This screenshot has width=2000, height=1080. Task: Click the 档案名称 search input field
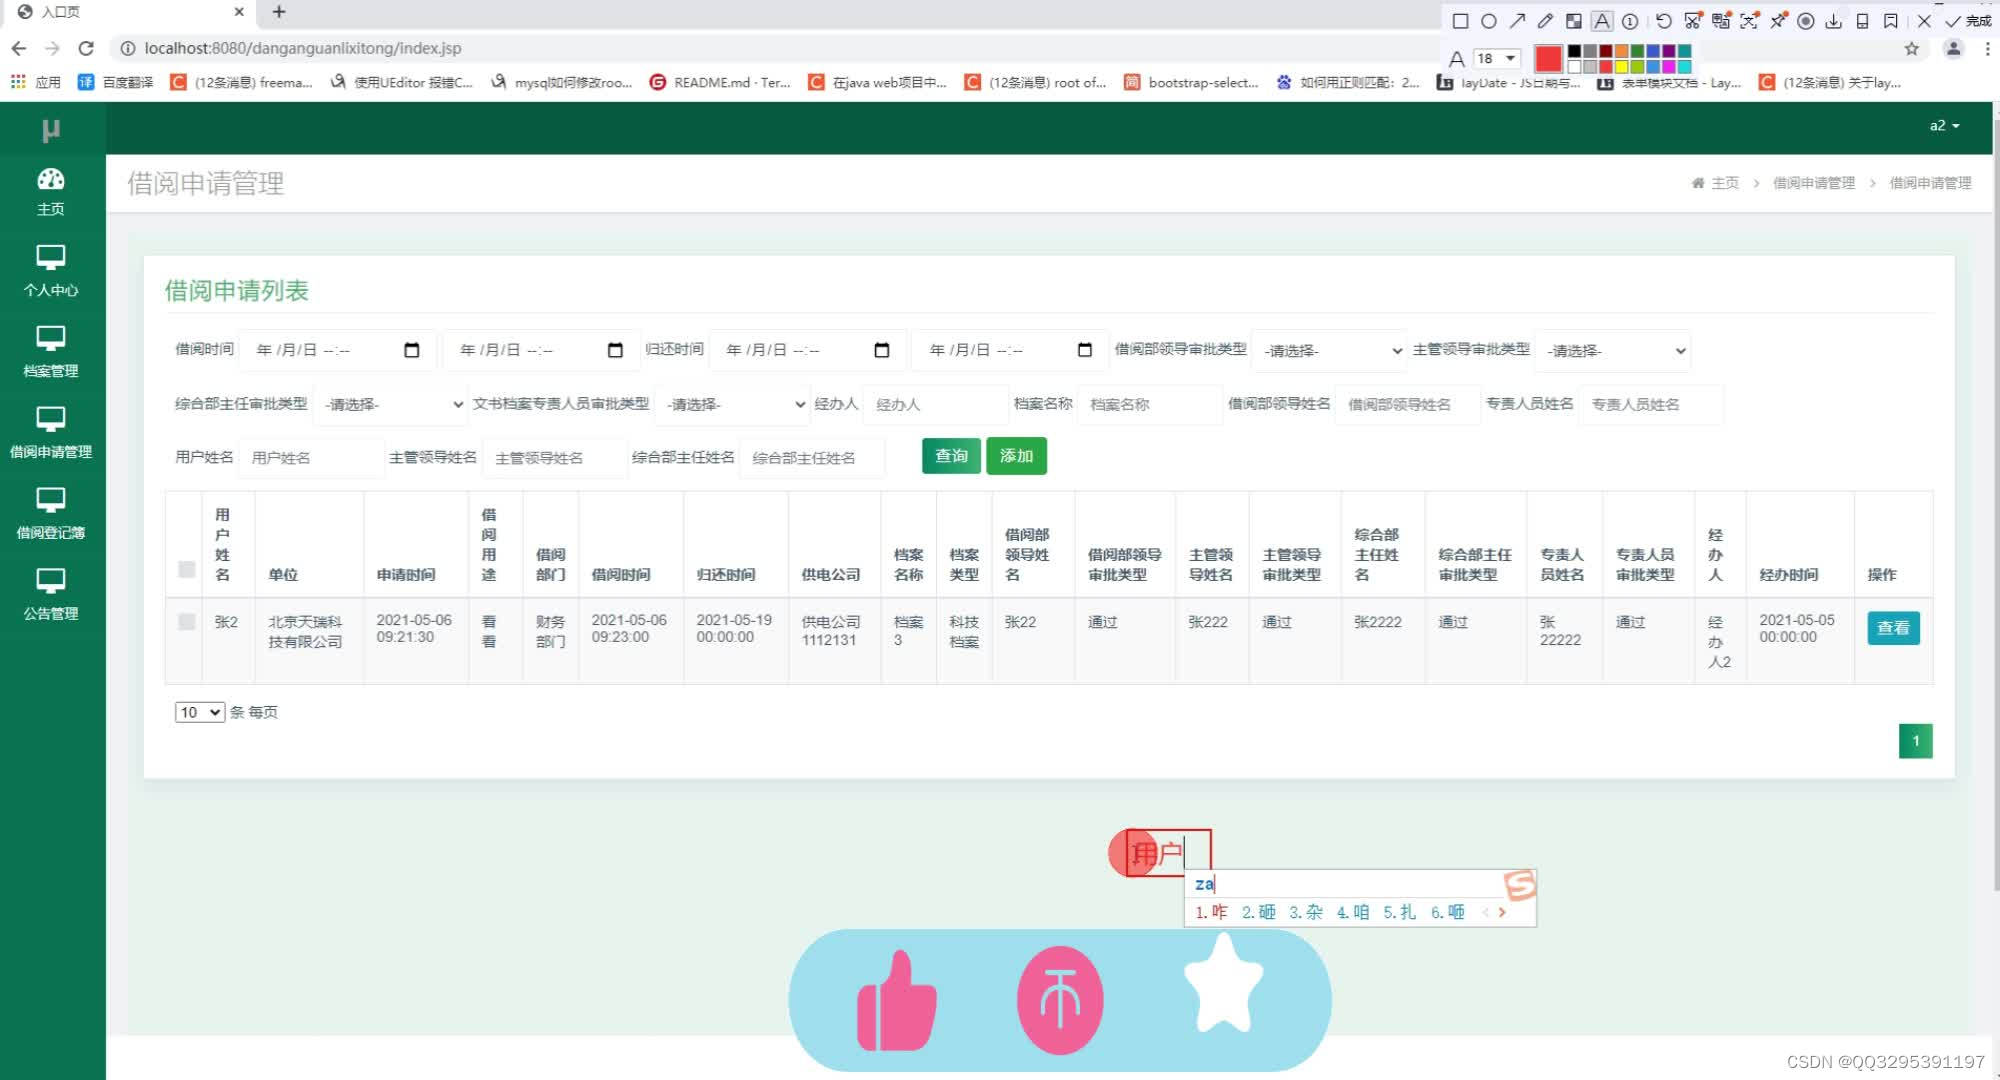pyautogui.click(x=1149, y=404)
